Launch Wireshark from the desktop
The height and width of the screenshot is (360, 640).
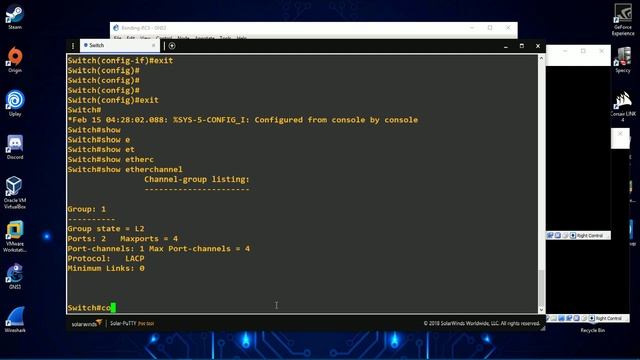pyautogui.click(x=15, y=320)
